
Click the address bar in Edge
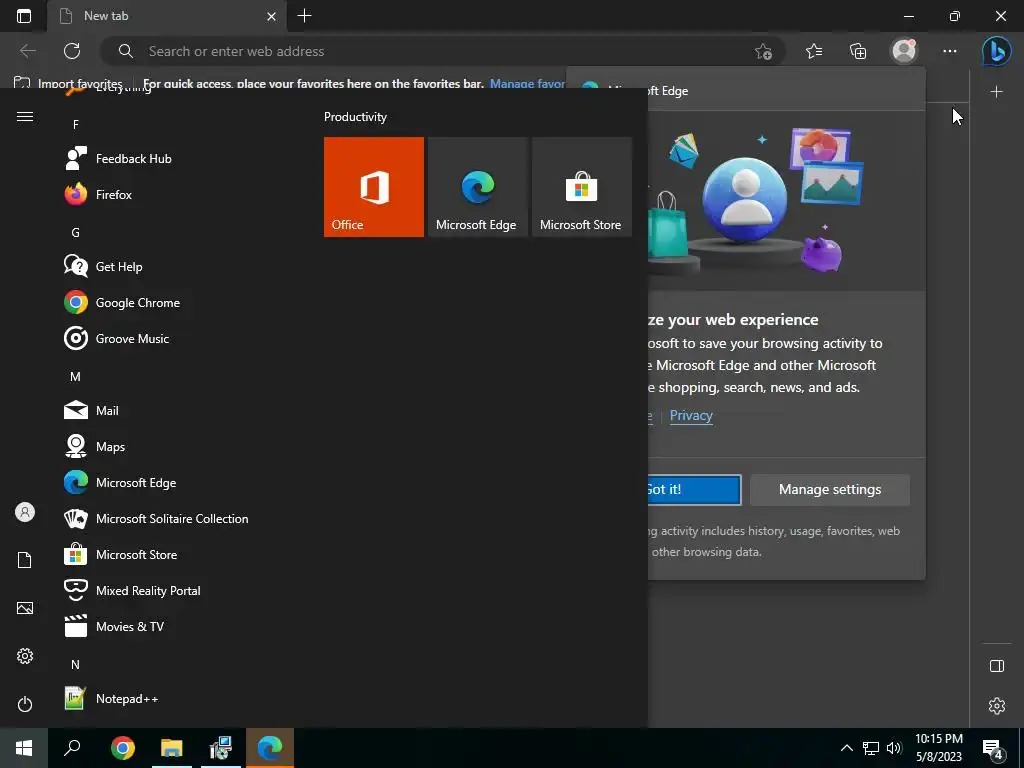(x=444, y=51)
